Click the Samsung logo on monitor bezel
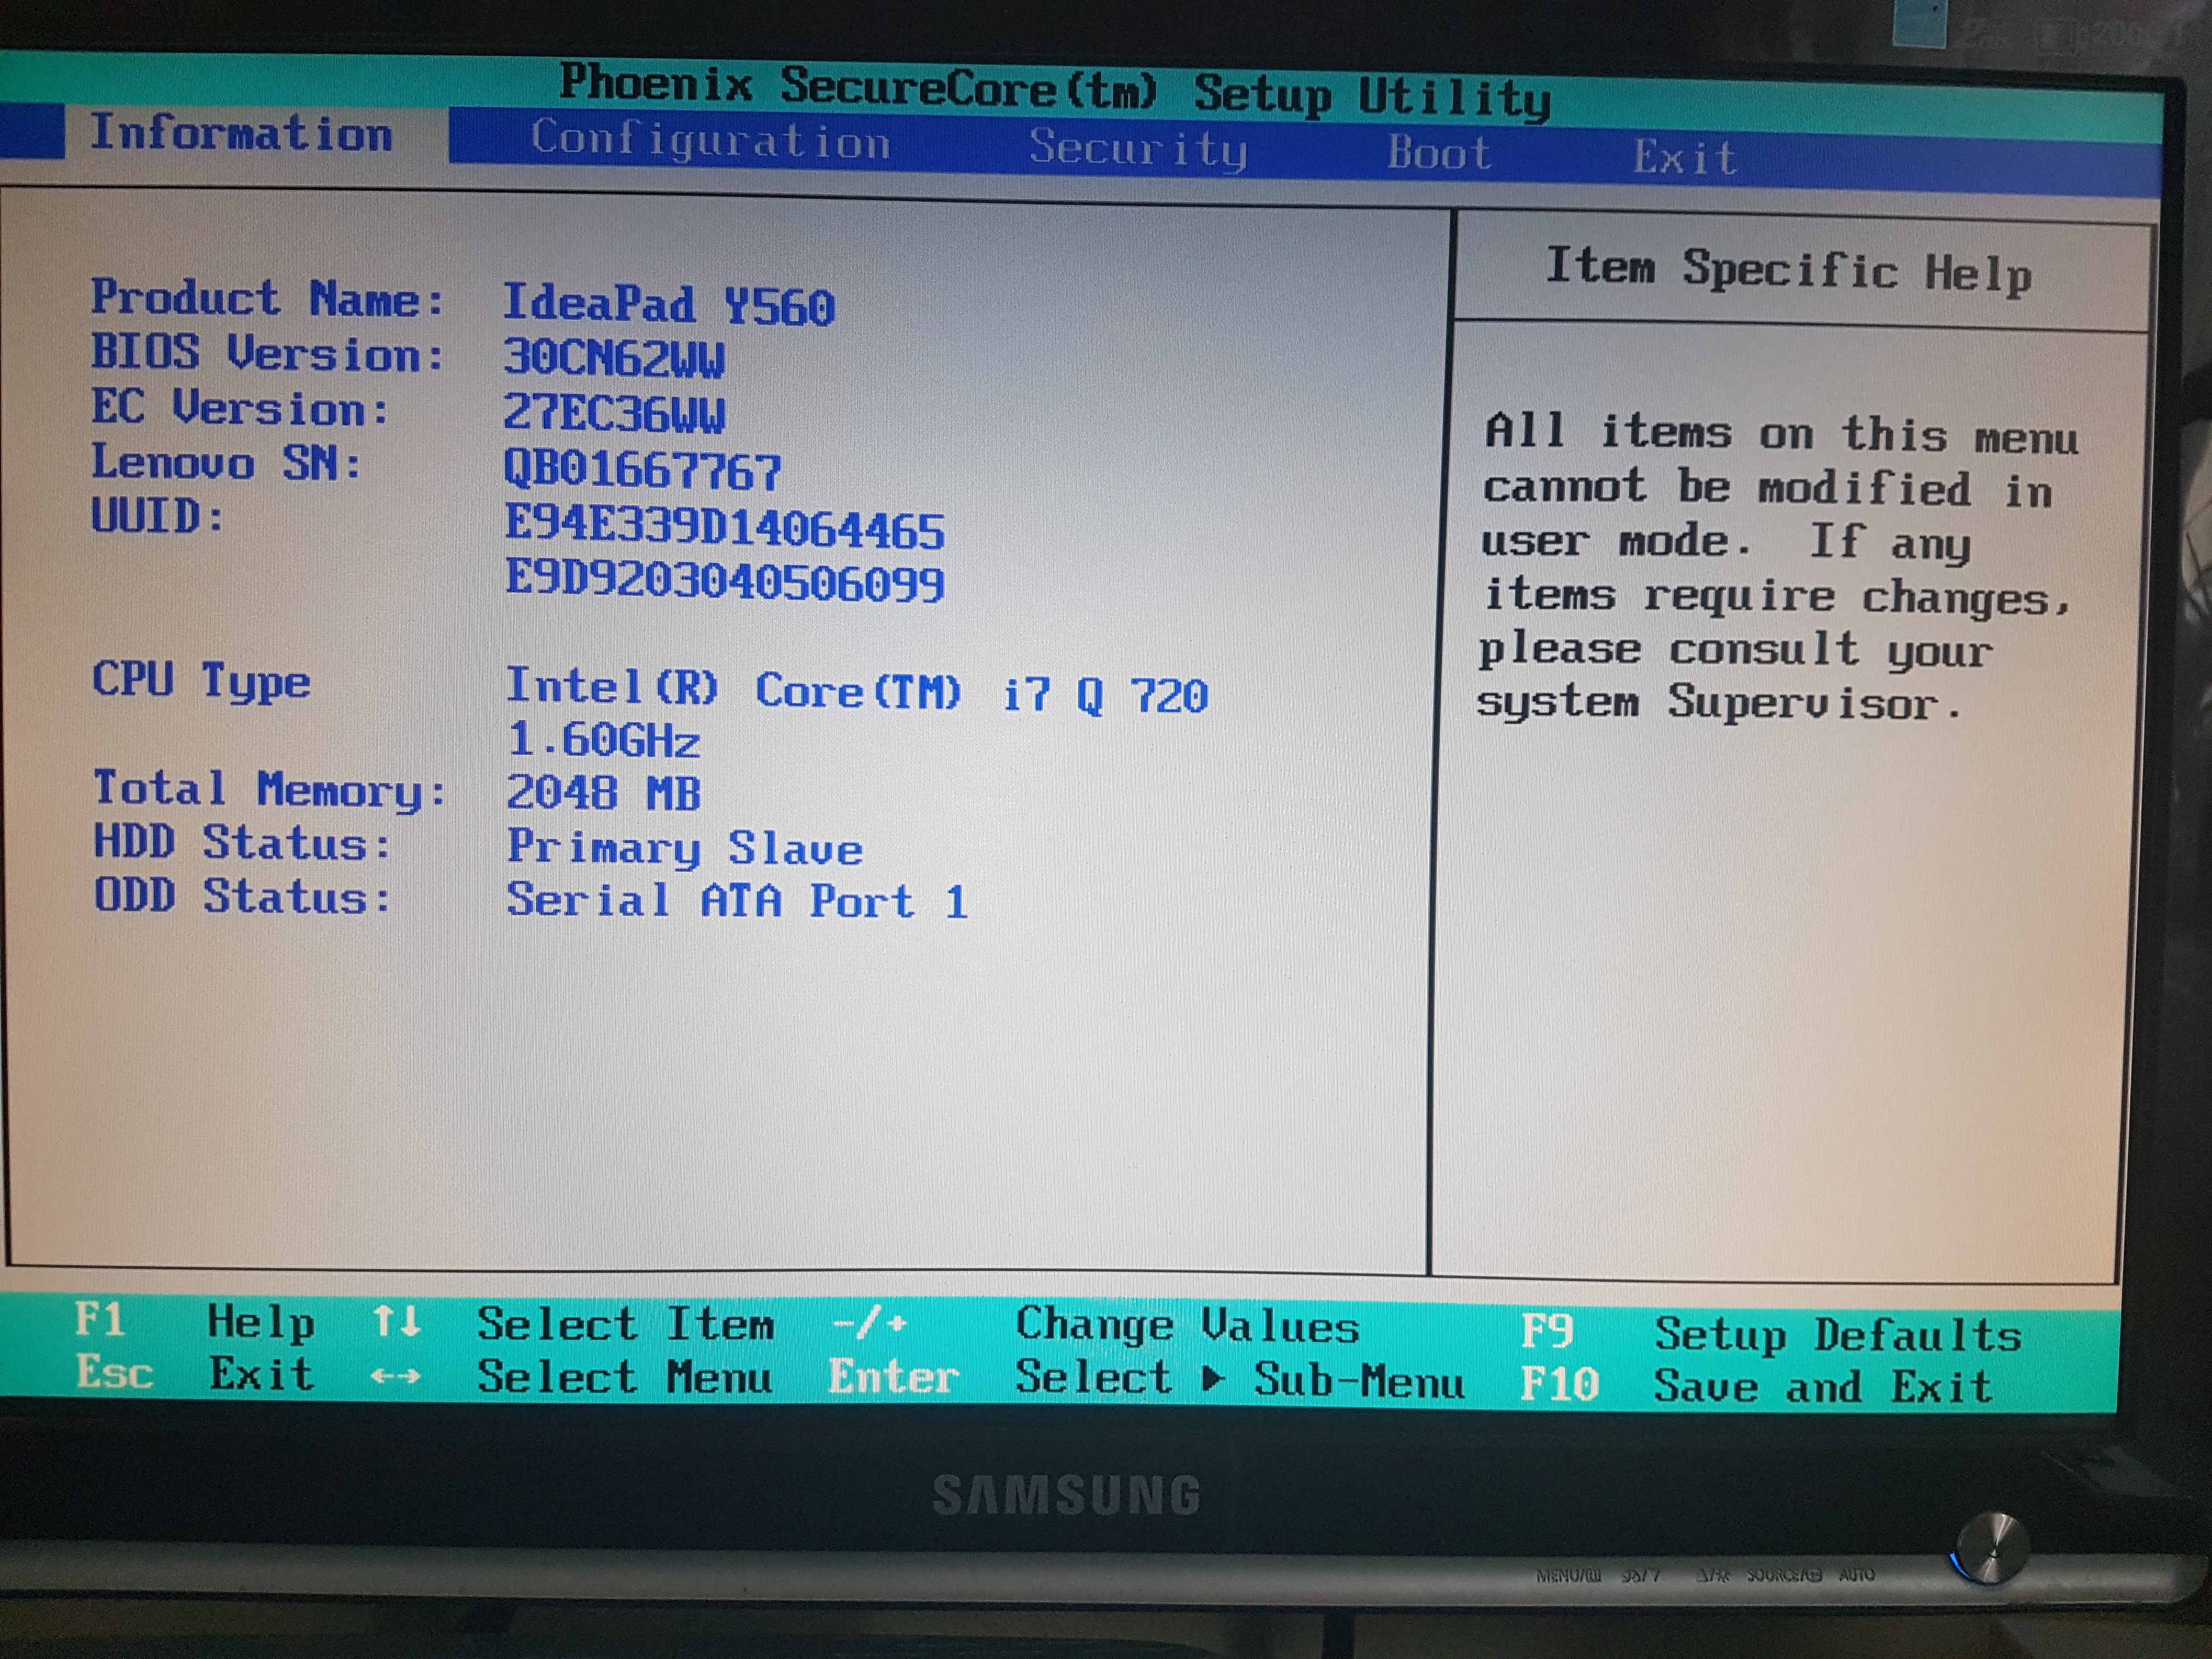 pyautogui.click(x=1067, y=1496)
